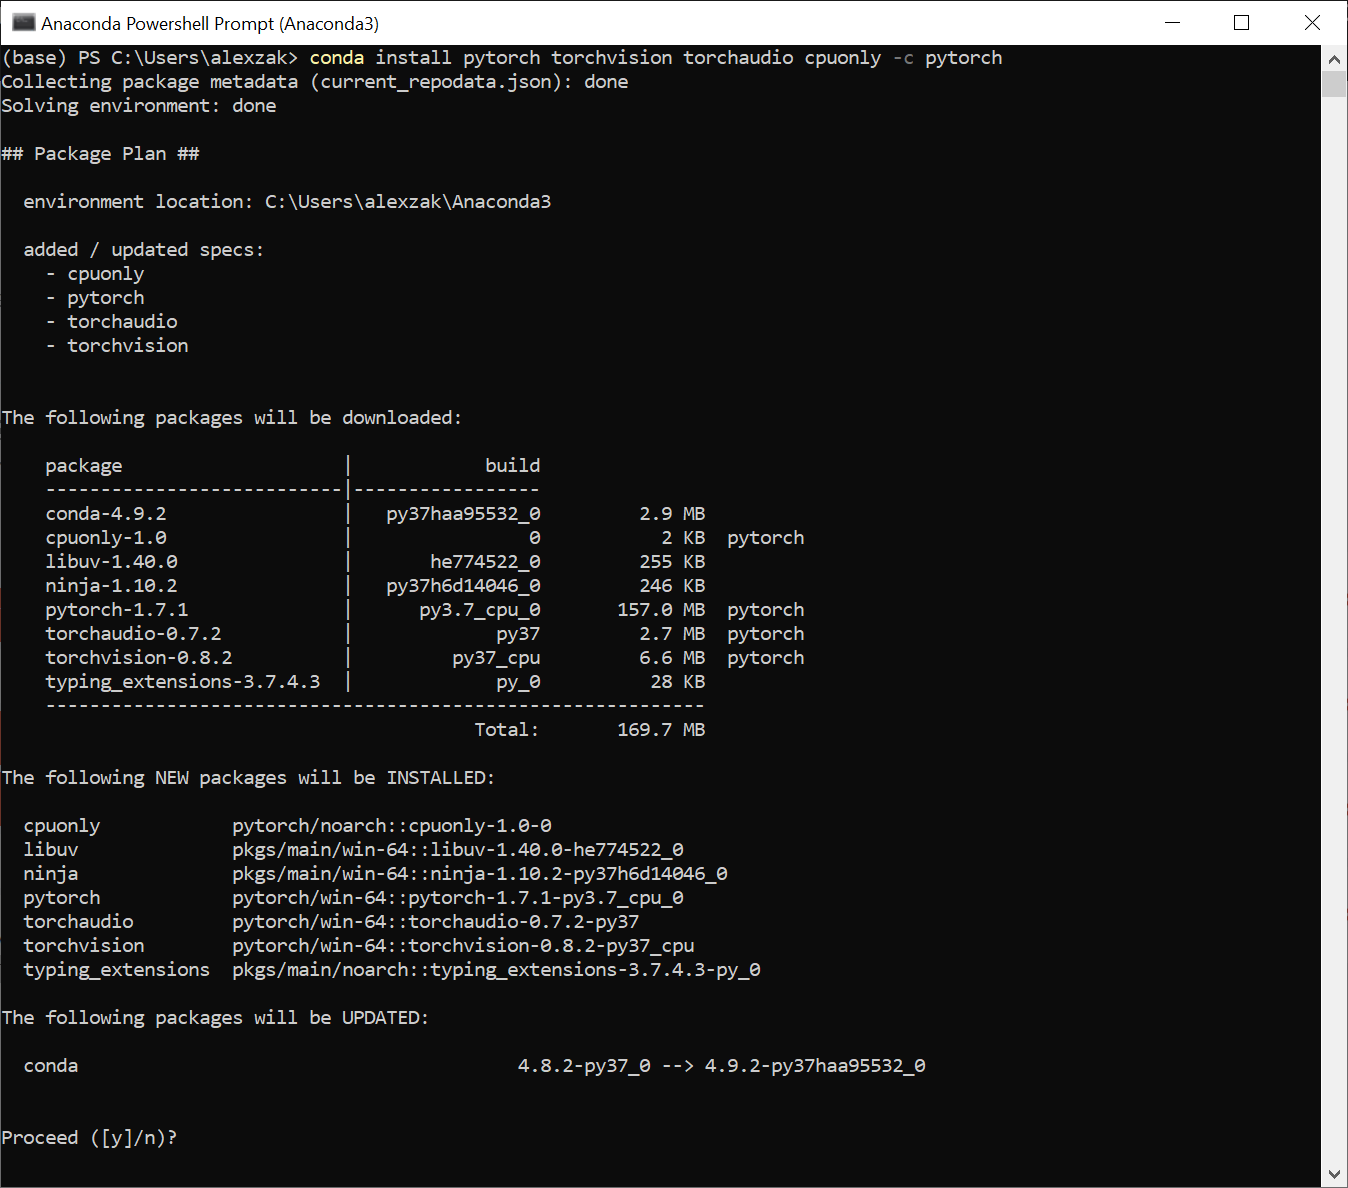Click the torchaudio-0.7.2 download row
Screen dimensions: 1348x1188
tap(133, 633)
